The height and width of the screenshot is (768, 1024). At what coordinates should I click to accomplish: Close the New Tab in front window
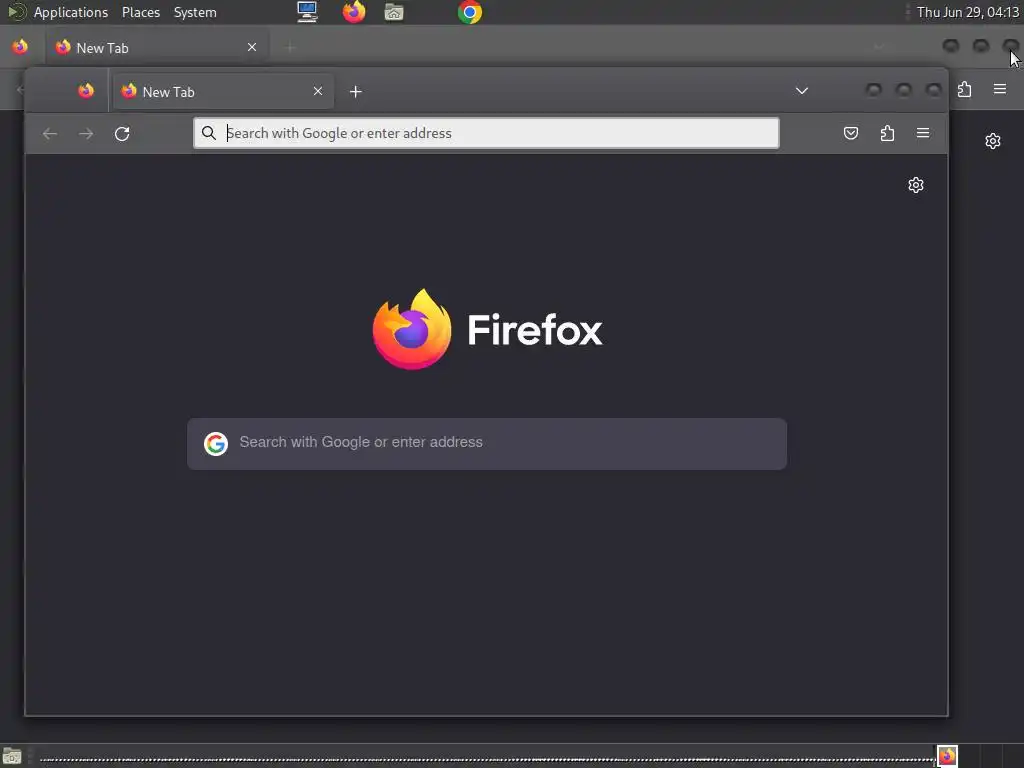point(317,91)
